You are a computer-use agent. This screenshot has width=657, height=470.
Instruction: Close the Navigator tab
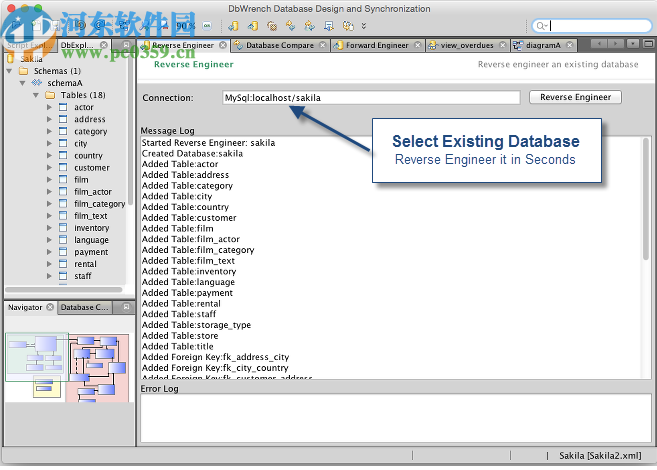pos(50,307)
